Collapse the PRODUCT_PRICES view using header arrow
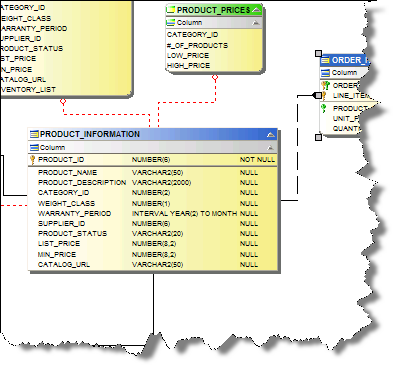Image resolution: width=393 pixels, height=365 pixels. click(256, 10)
